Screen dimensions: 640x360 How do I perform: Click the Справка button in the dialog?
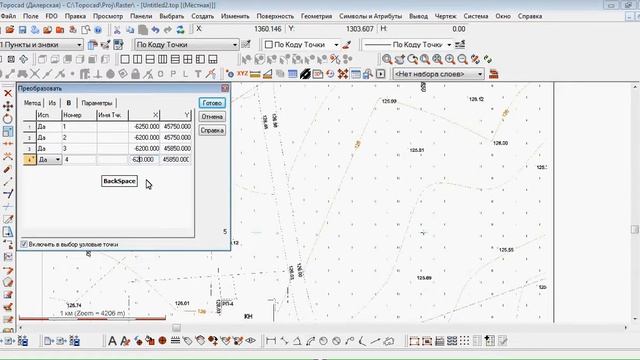click(212, 130)
